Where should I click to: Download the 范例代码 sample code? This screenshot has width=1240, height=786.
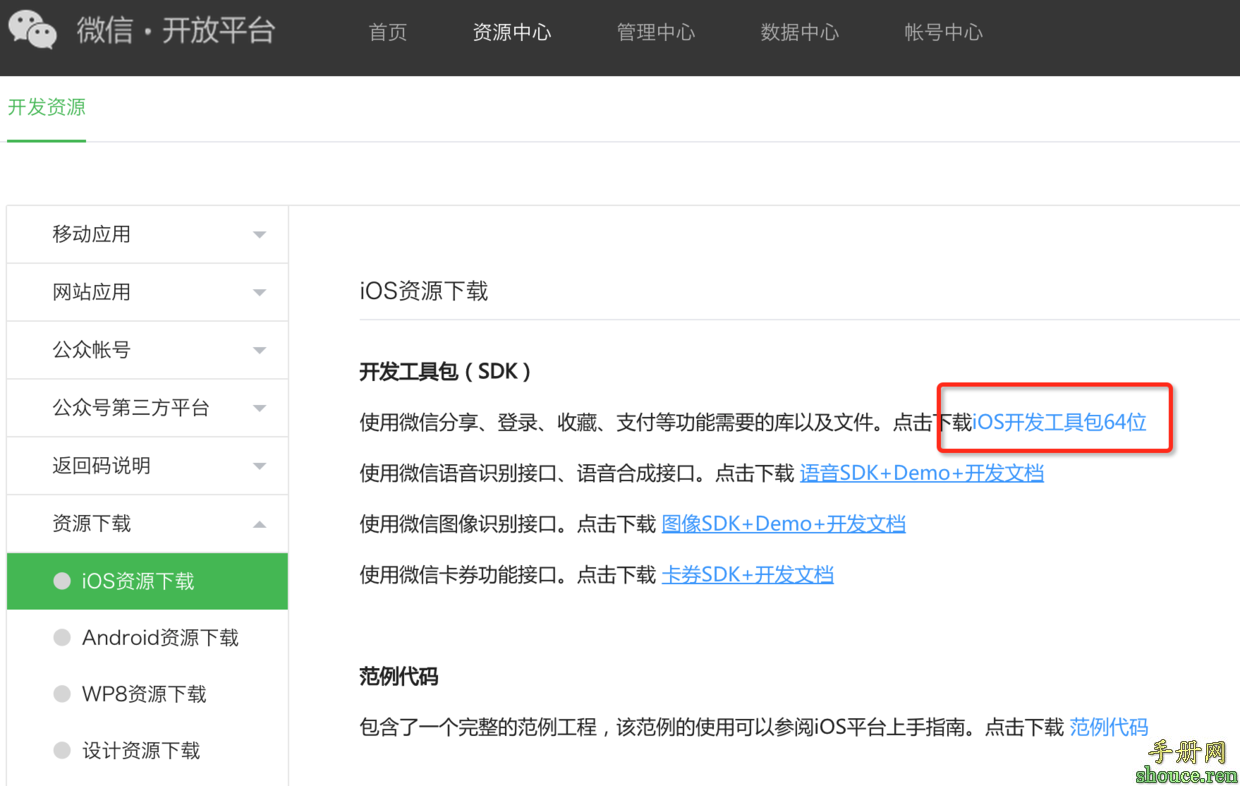(1108, 727)
